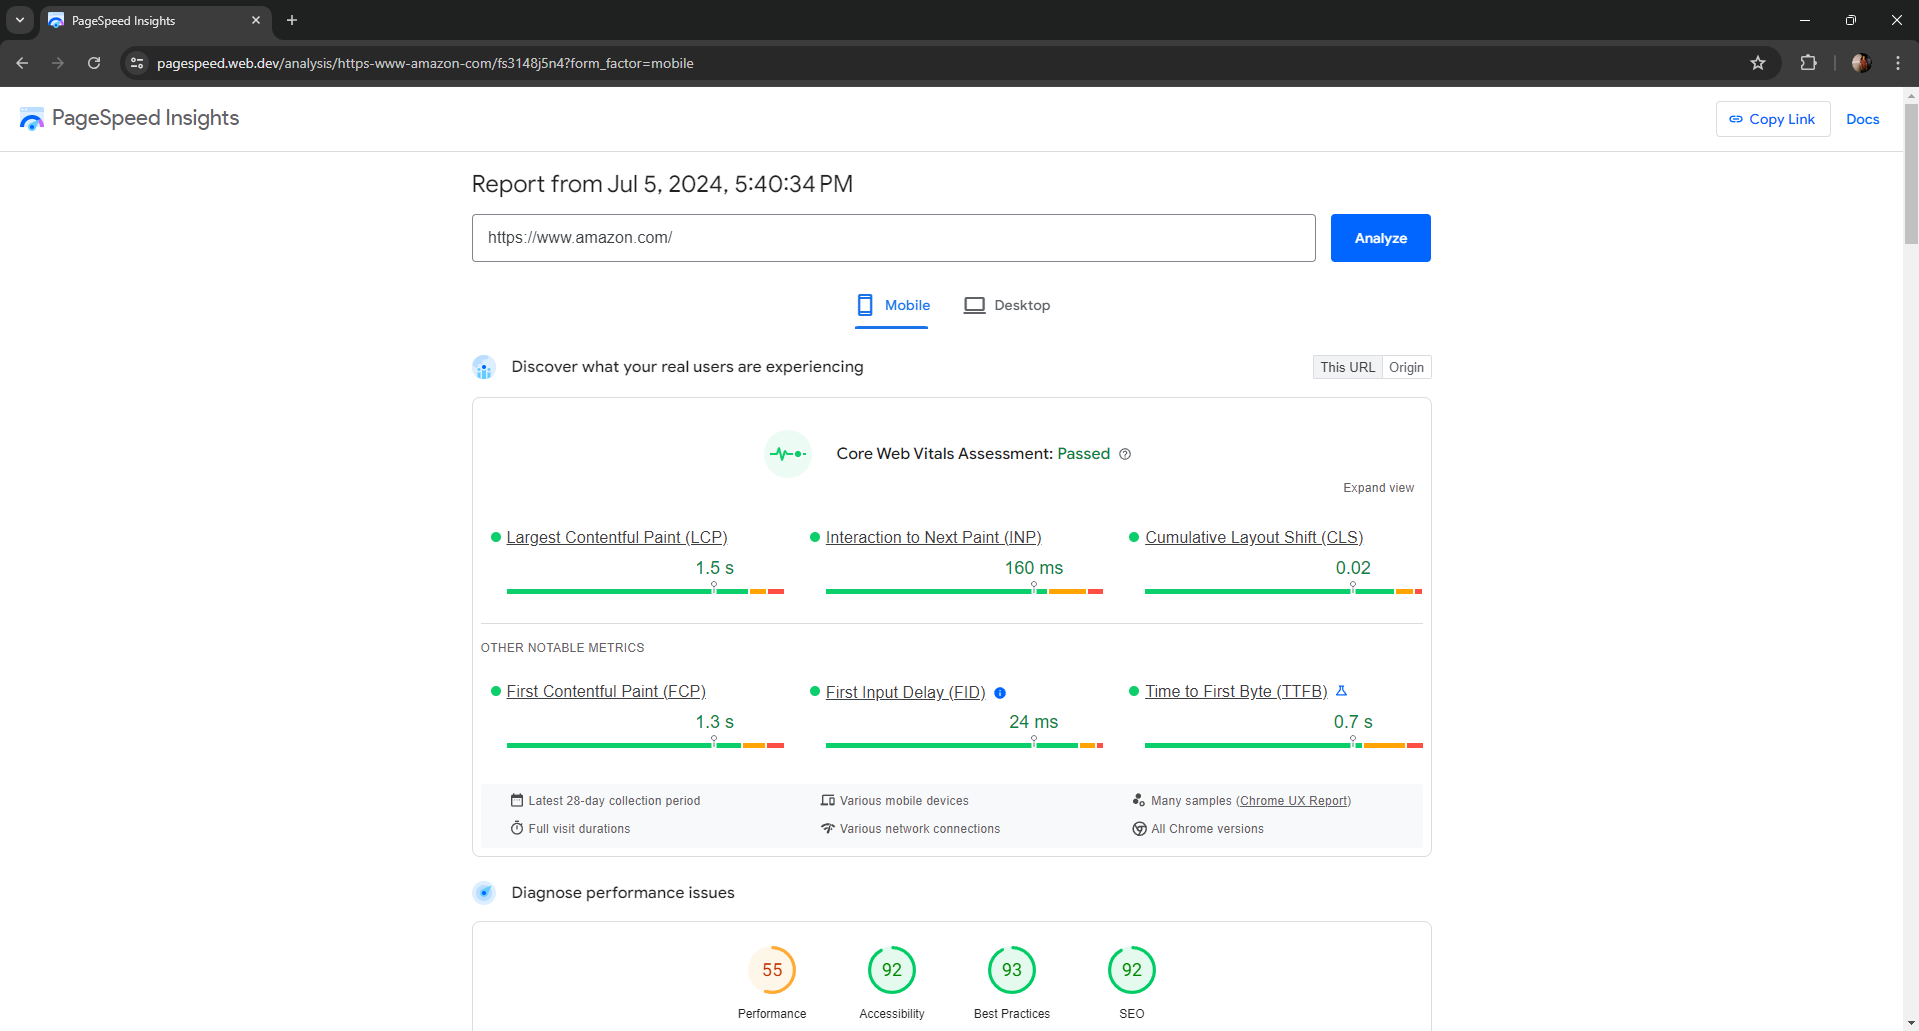Image resolution: width=1919 pixels, height=1031 pixels.
Task: Click the browser address bar URL
Action: [425, 63]
